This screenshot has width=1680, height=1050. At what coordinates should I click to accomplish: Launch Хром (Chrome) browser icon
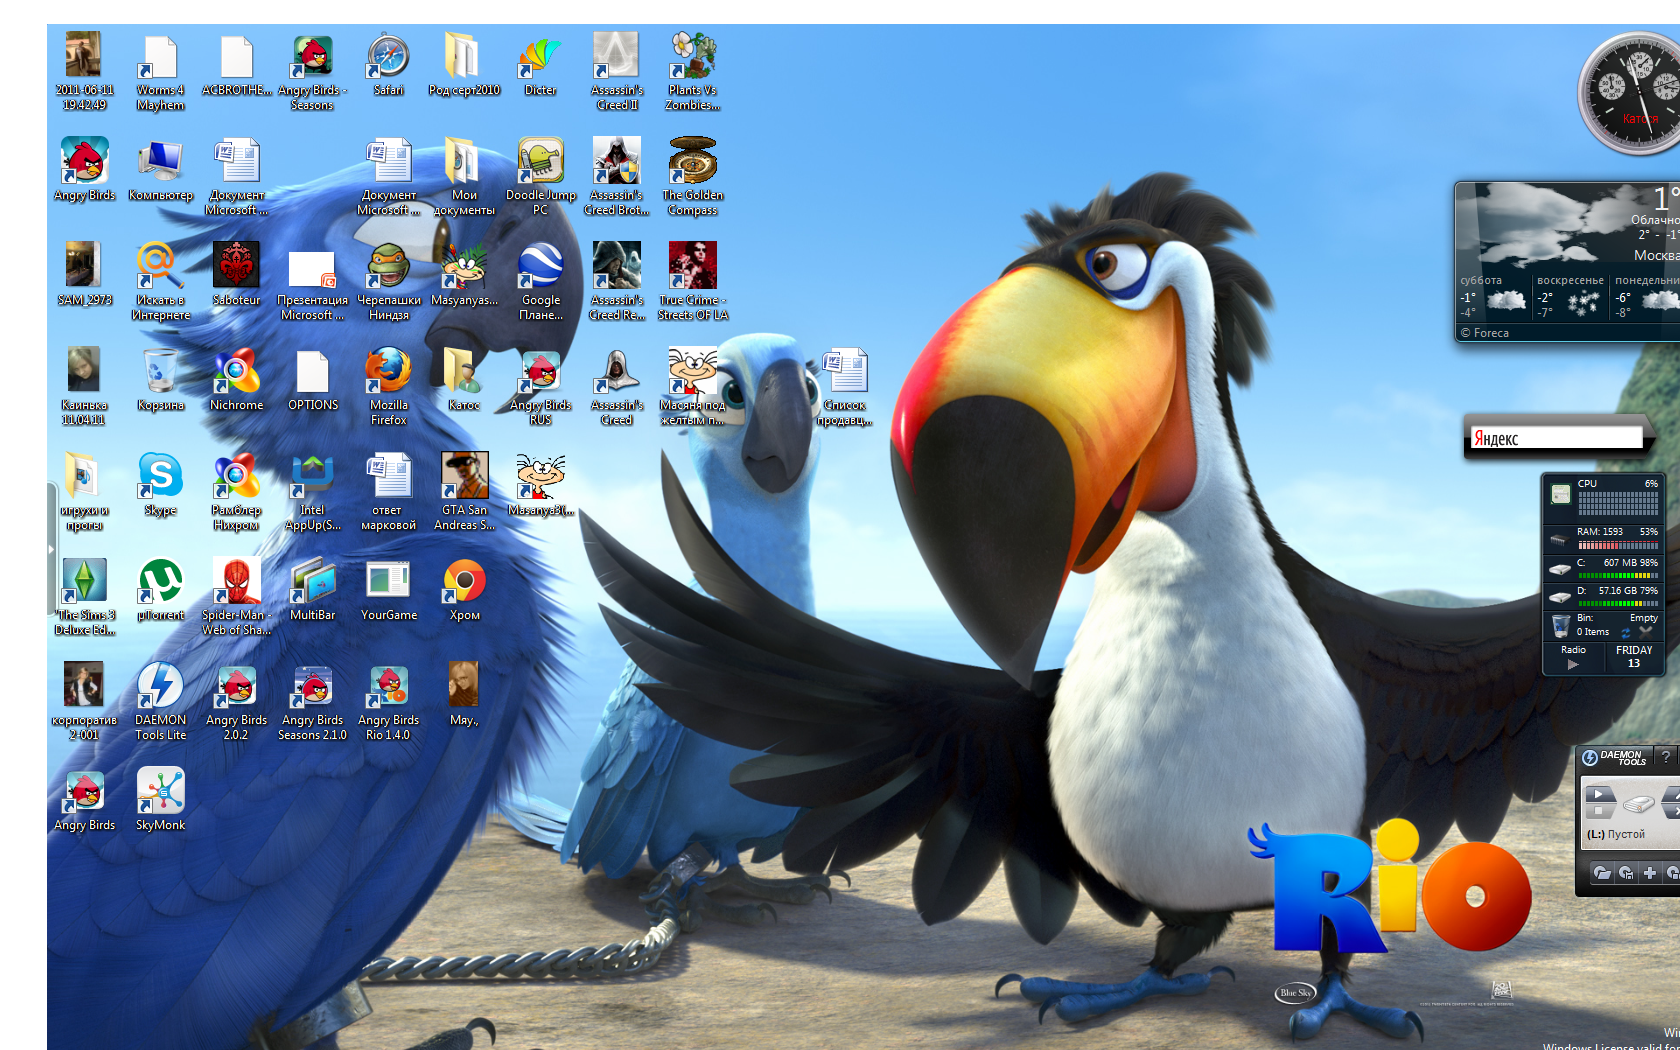click(x=465, y=589)
